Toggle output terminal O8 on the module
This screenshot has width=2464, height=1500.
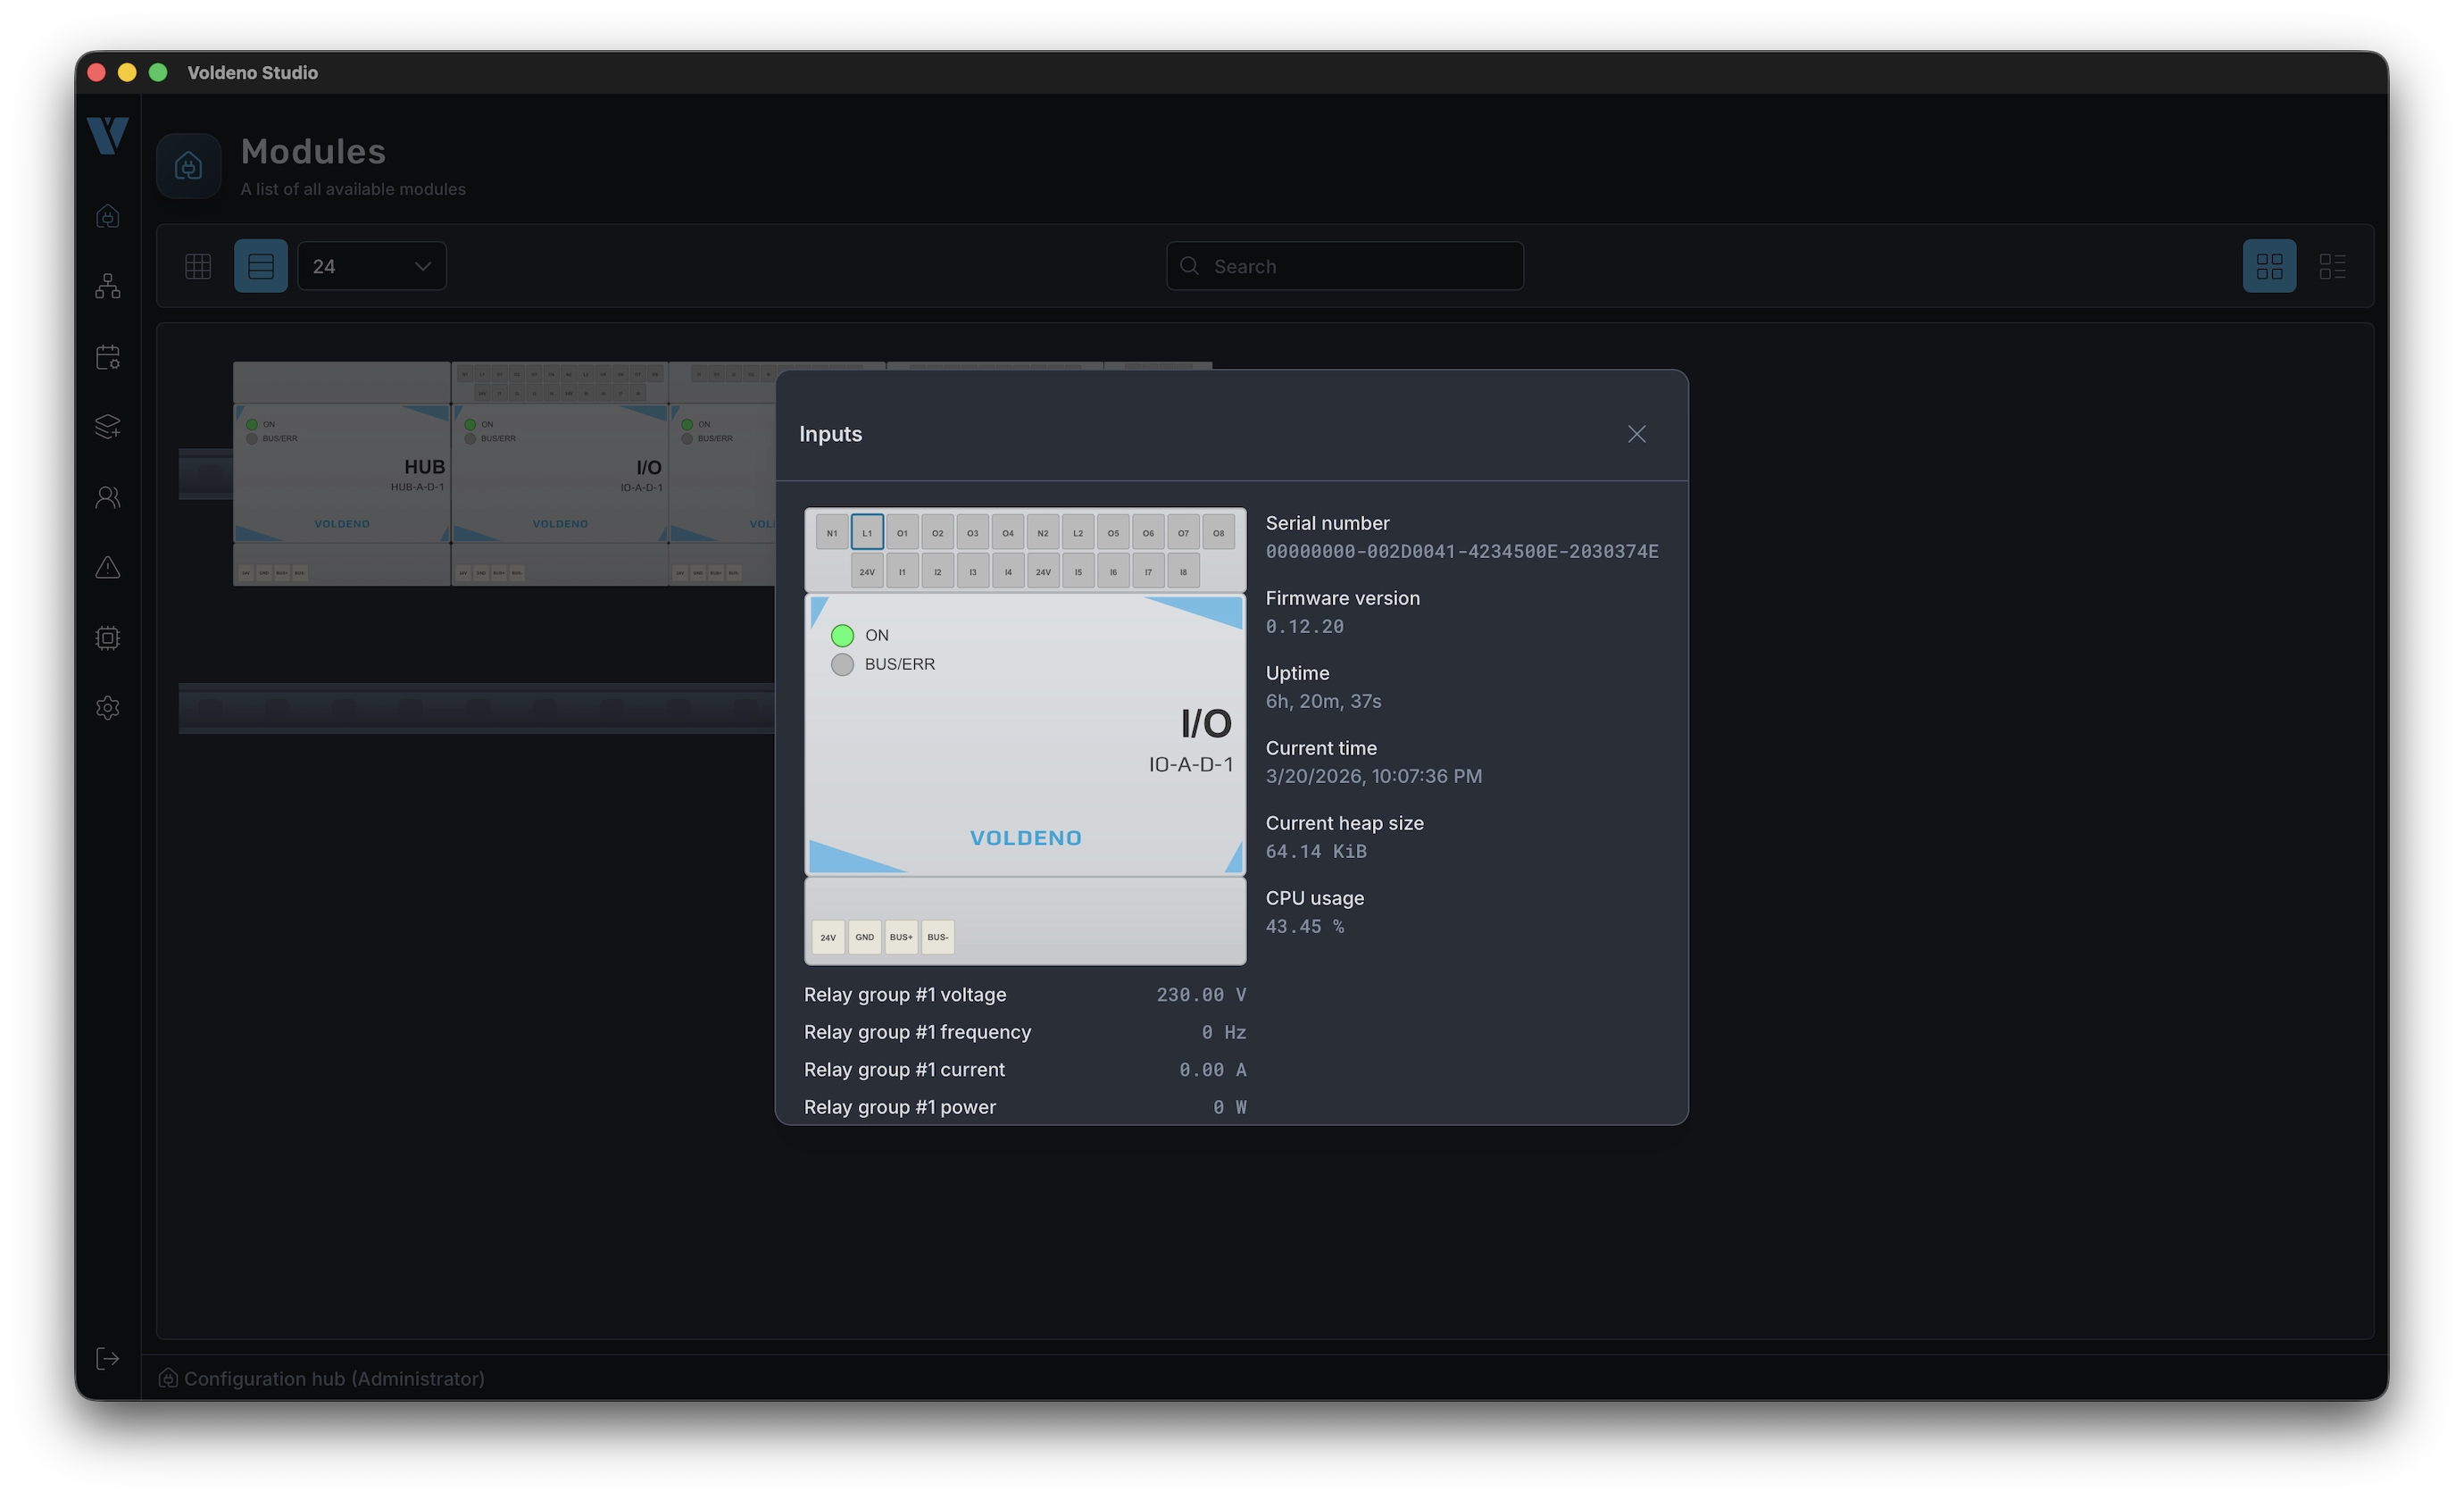coord(1218,532)
